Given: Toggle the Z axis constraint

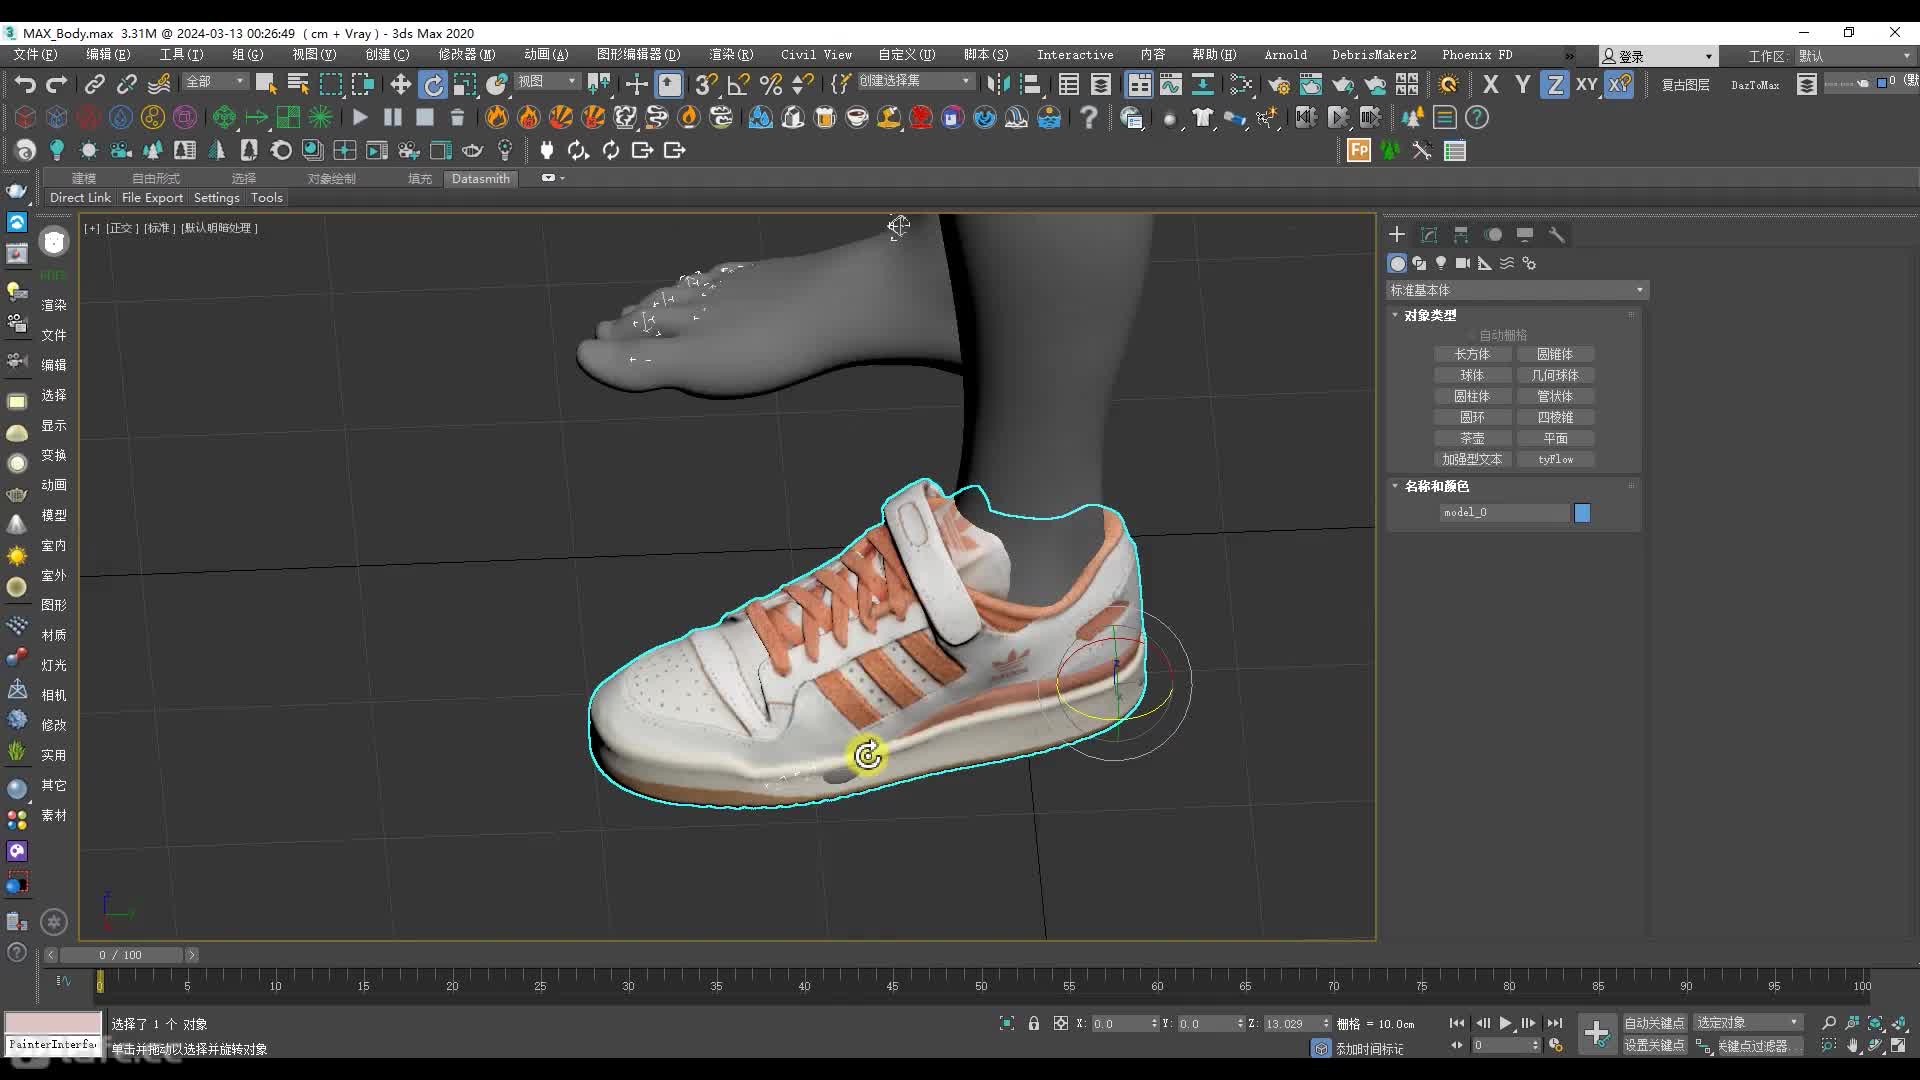Looking at the screenshot, I should 1555,84.
